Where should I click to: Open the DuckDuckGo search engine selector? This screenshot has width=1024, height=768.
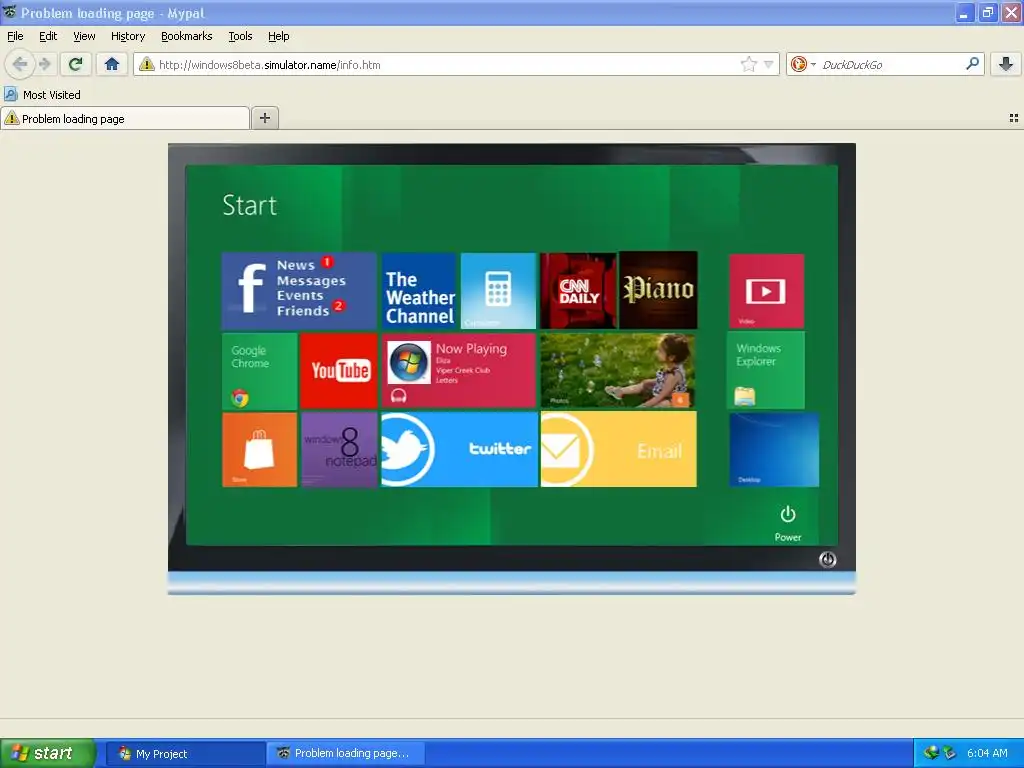coord(803,64)
